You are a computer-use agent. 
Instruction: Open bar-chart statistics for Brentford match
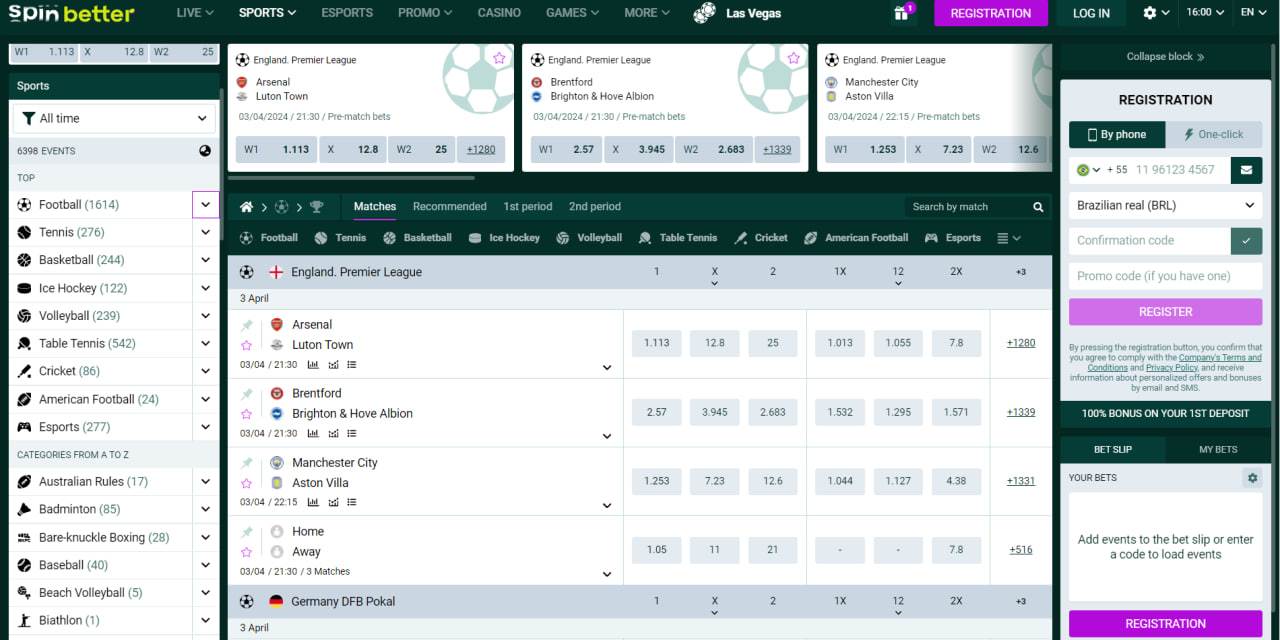tap(313, 434)
